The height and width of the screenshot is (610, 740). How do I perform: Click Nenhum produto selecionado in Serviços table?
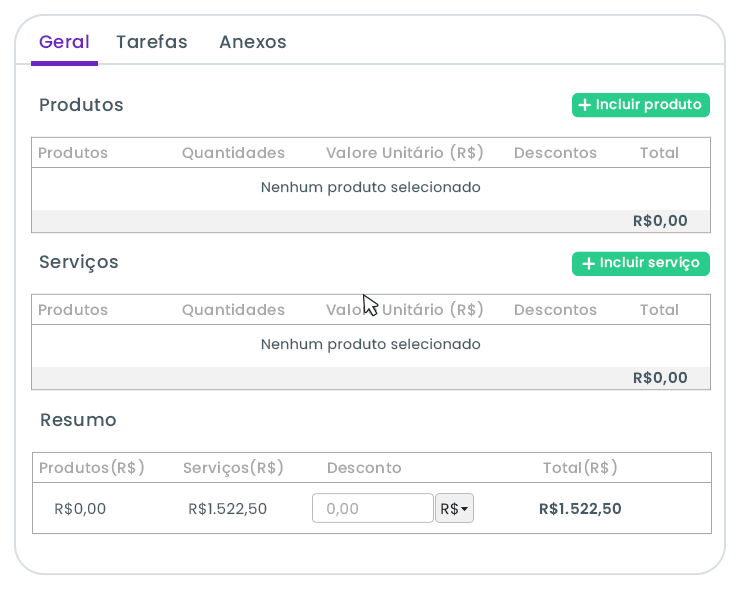(x=370, y=344)
